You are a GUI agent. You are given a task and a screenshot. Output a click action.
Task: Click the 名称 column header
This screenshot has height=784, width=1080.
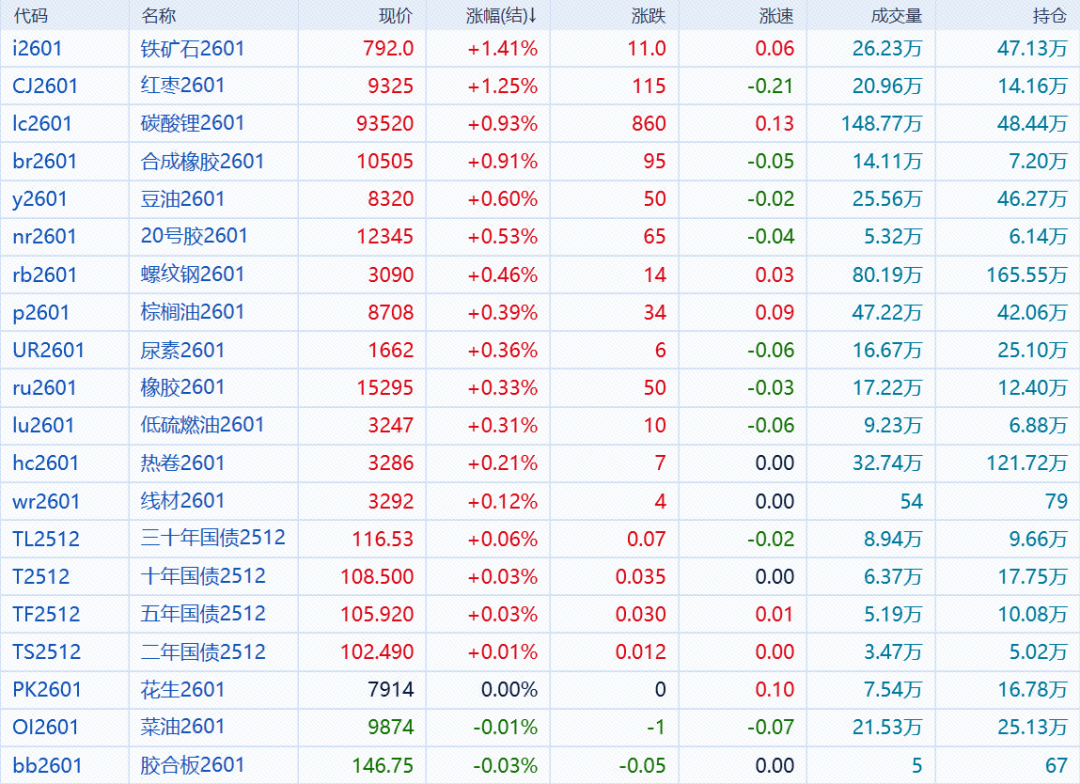click(x=158, y=16)
